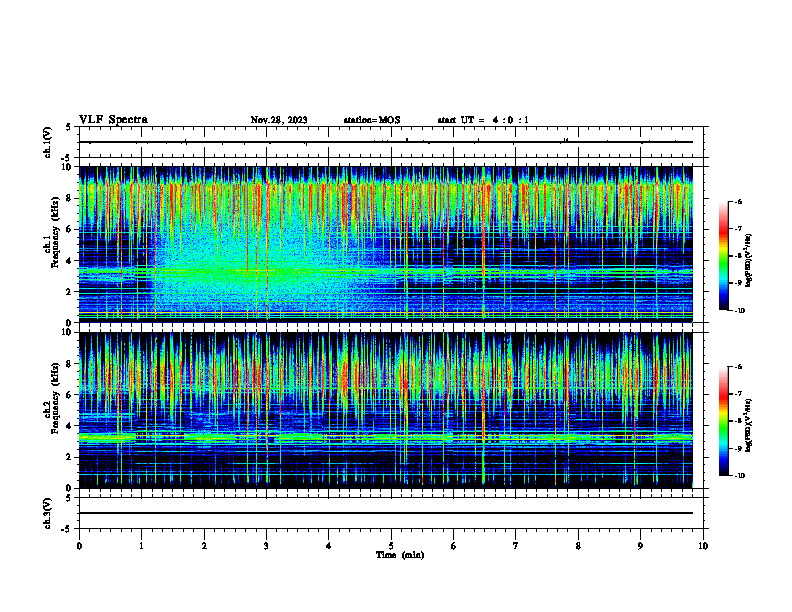Select the "2" tick on ch.1 frequency axis
This screenshot has width=792, height=612.
coord(71,292)
